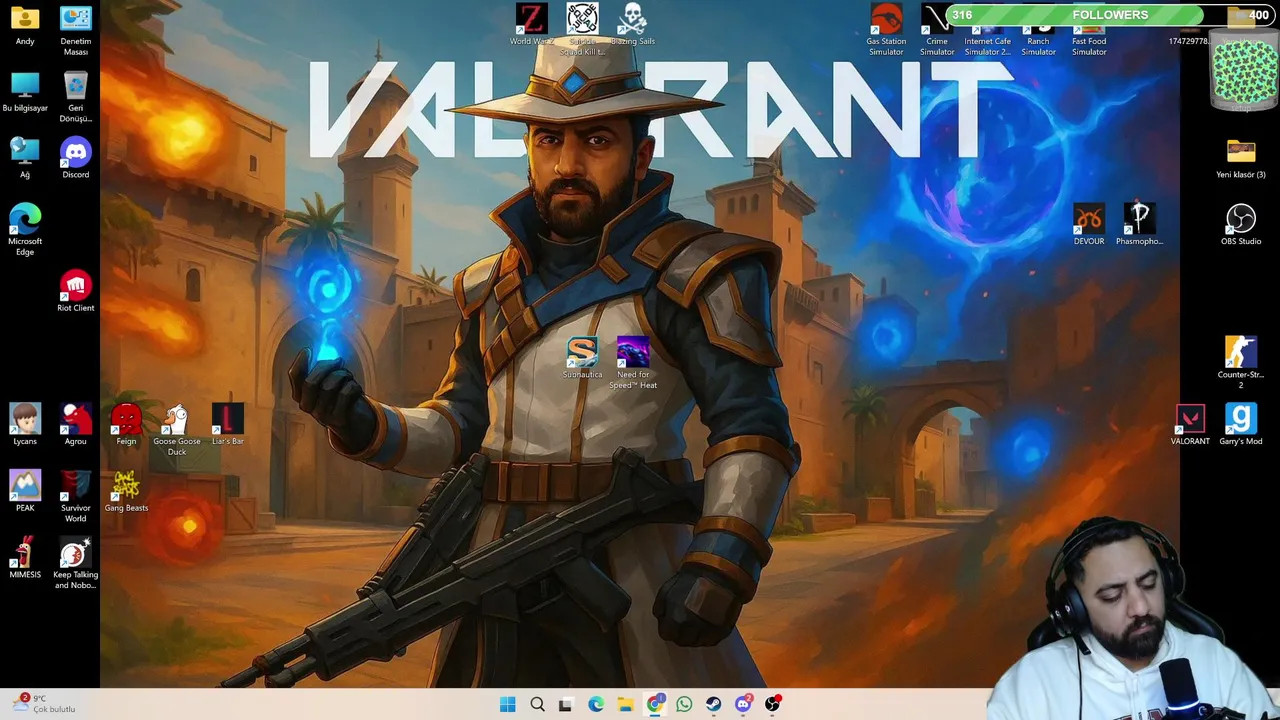Select the Crime Simulator shortcut
This screenshot has width=1280, height=720.
pos(937,30)
